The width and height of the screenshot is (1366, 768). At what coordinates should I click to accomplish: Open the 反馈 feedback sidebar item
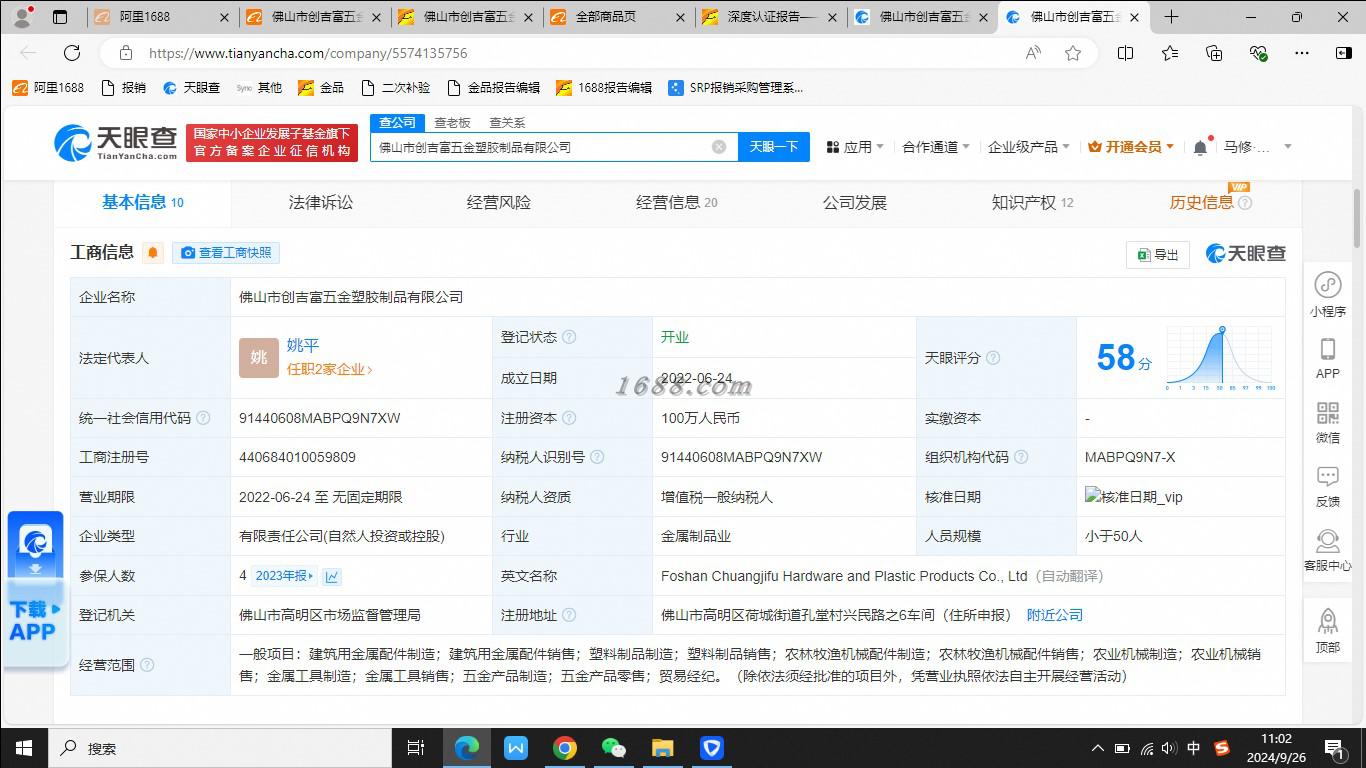[x=1328, y=486]
